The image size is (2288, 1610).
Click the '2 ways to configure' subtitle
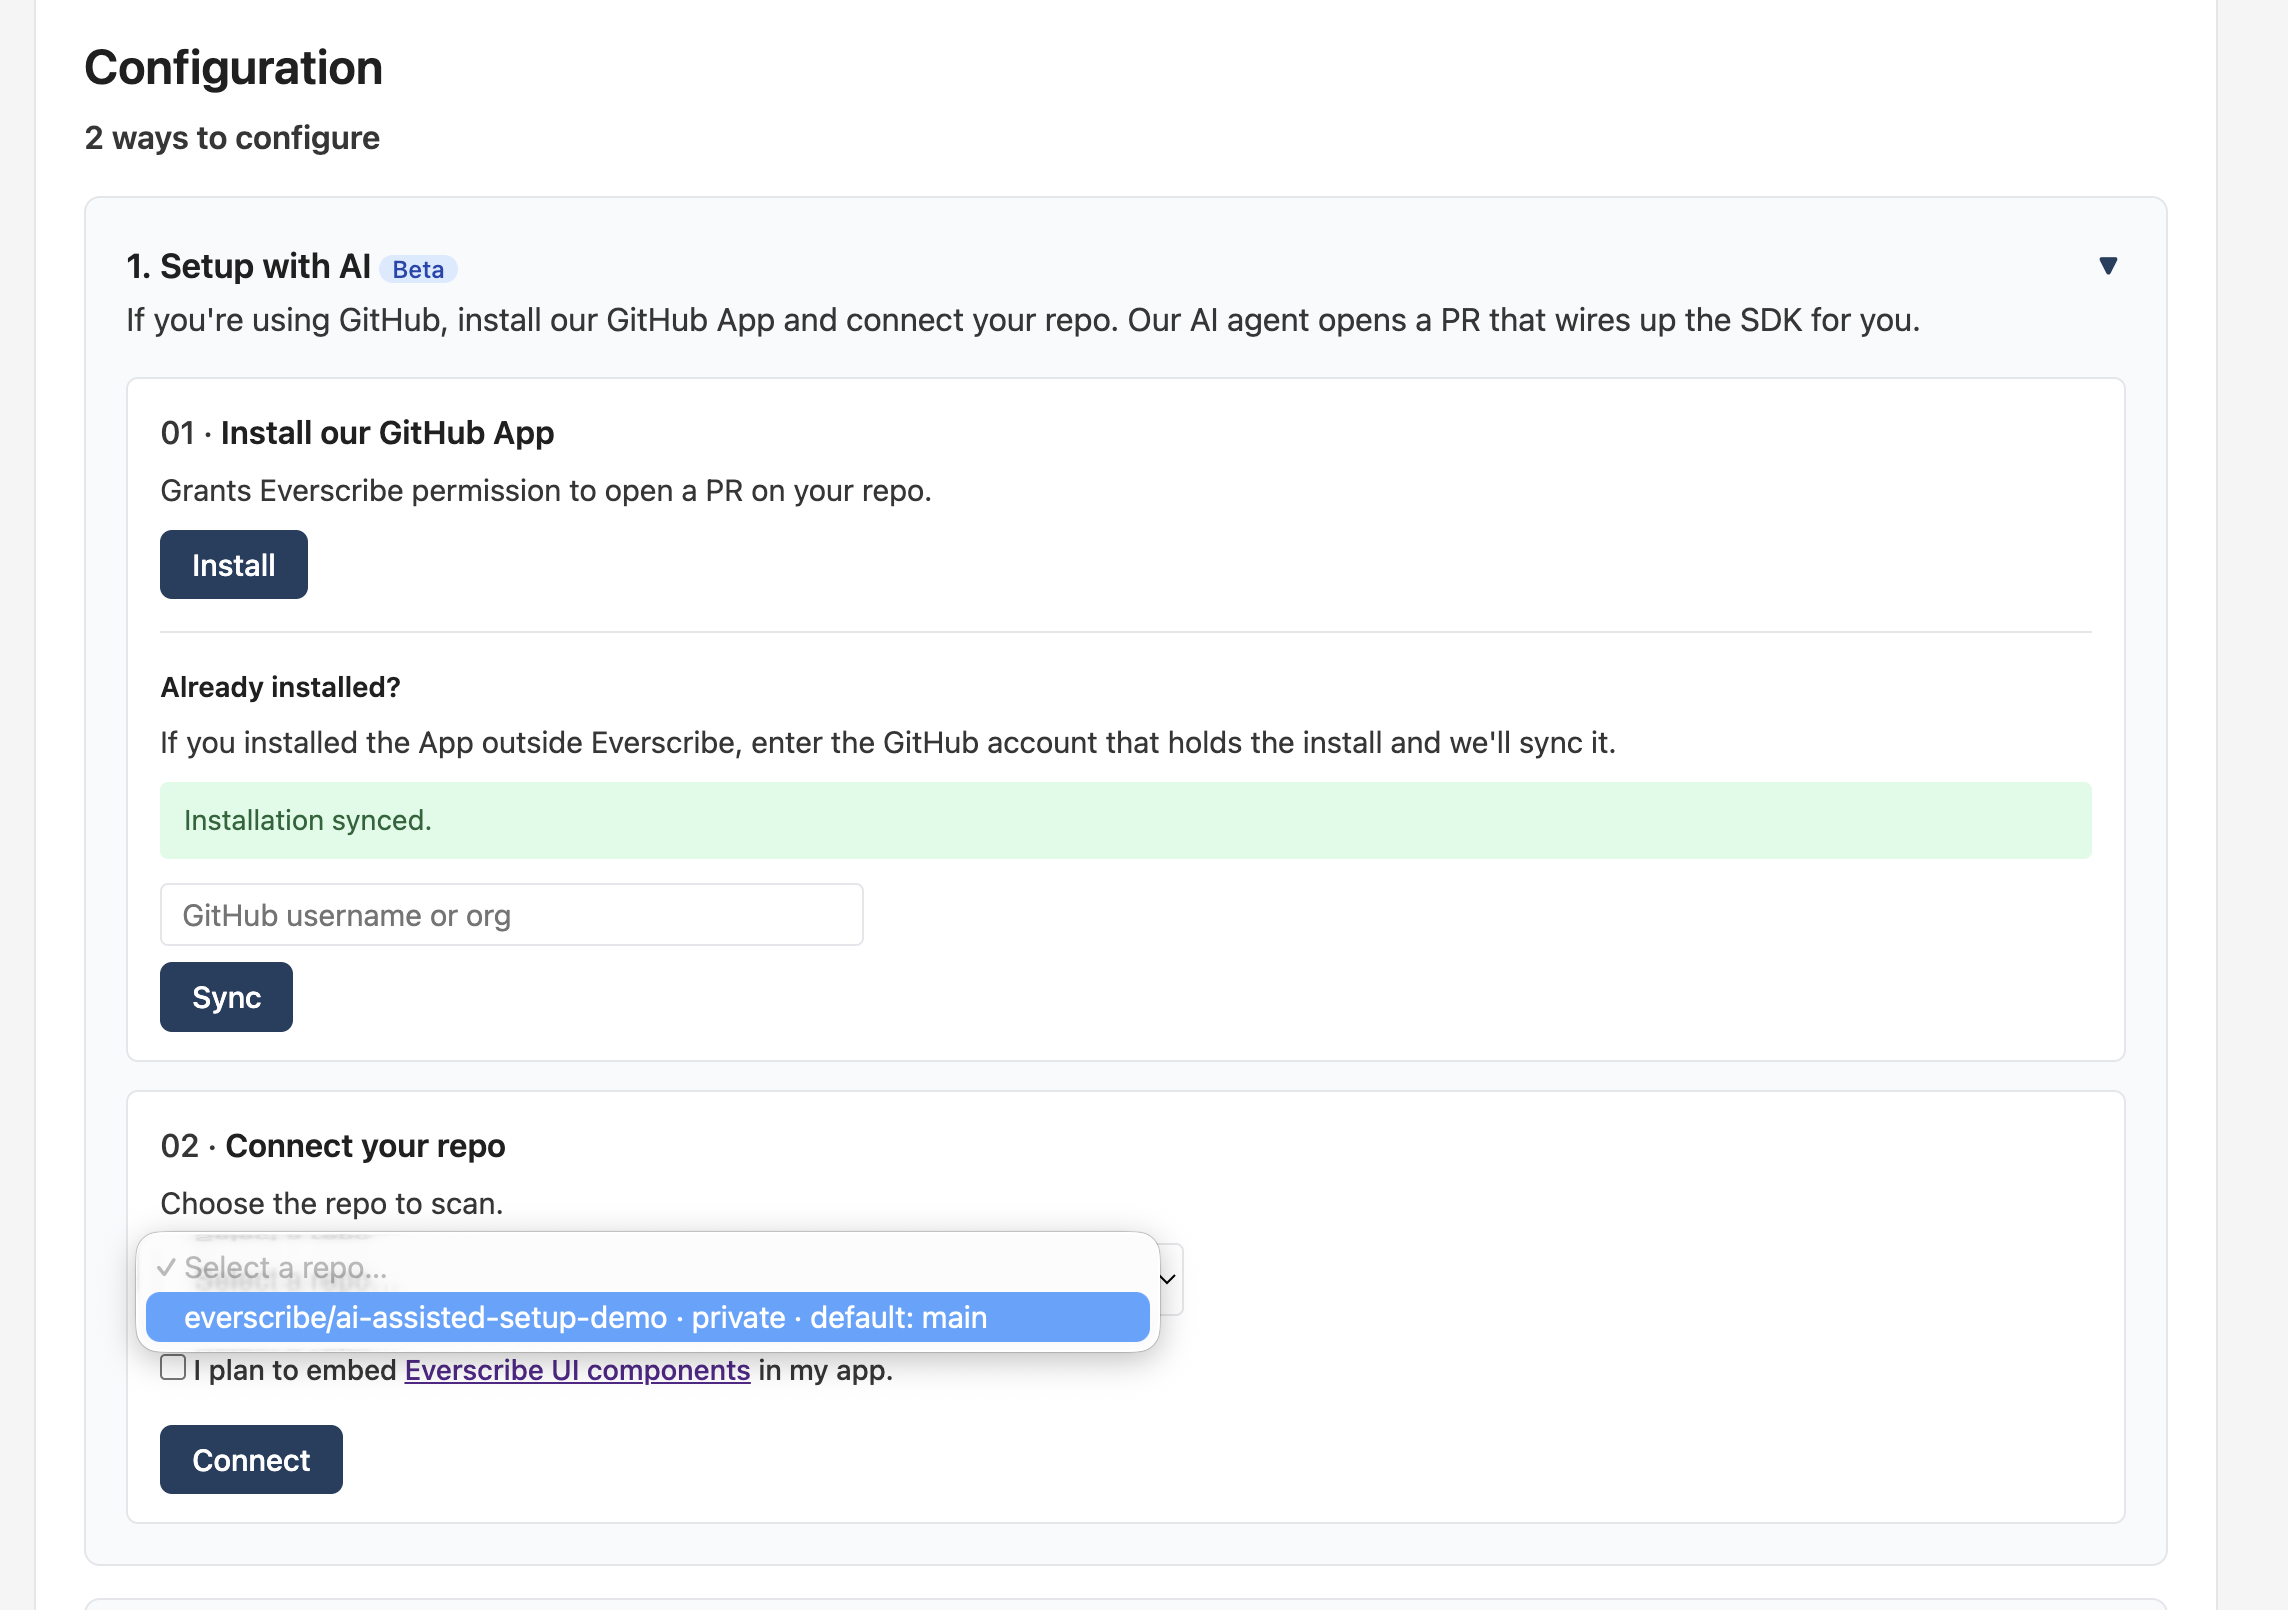point(232,138)
